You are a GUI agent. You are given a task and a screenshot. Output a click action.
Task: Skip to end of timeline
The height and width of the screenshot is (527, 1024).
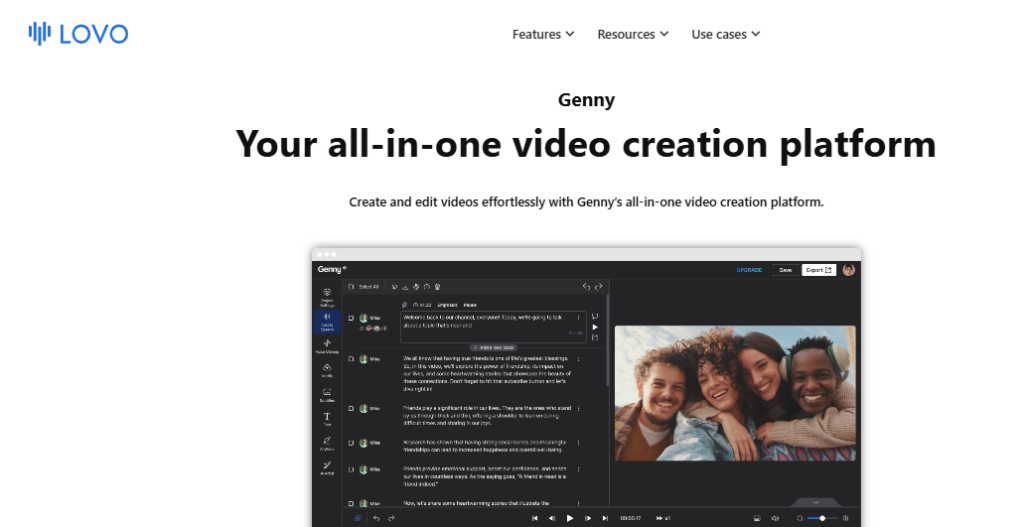[x=605, y=518]
